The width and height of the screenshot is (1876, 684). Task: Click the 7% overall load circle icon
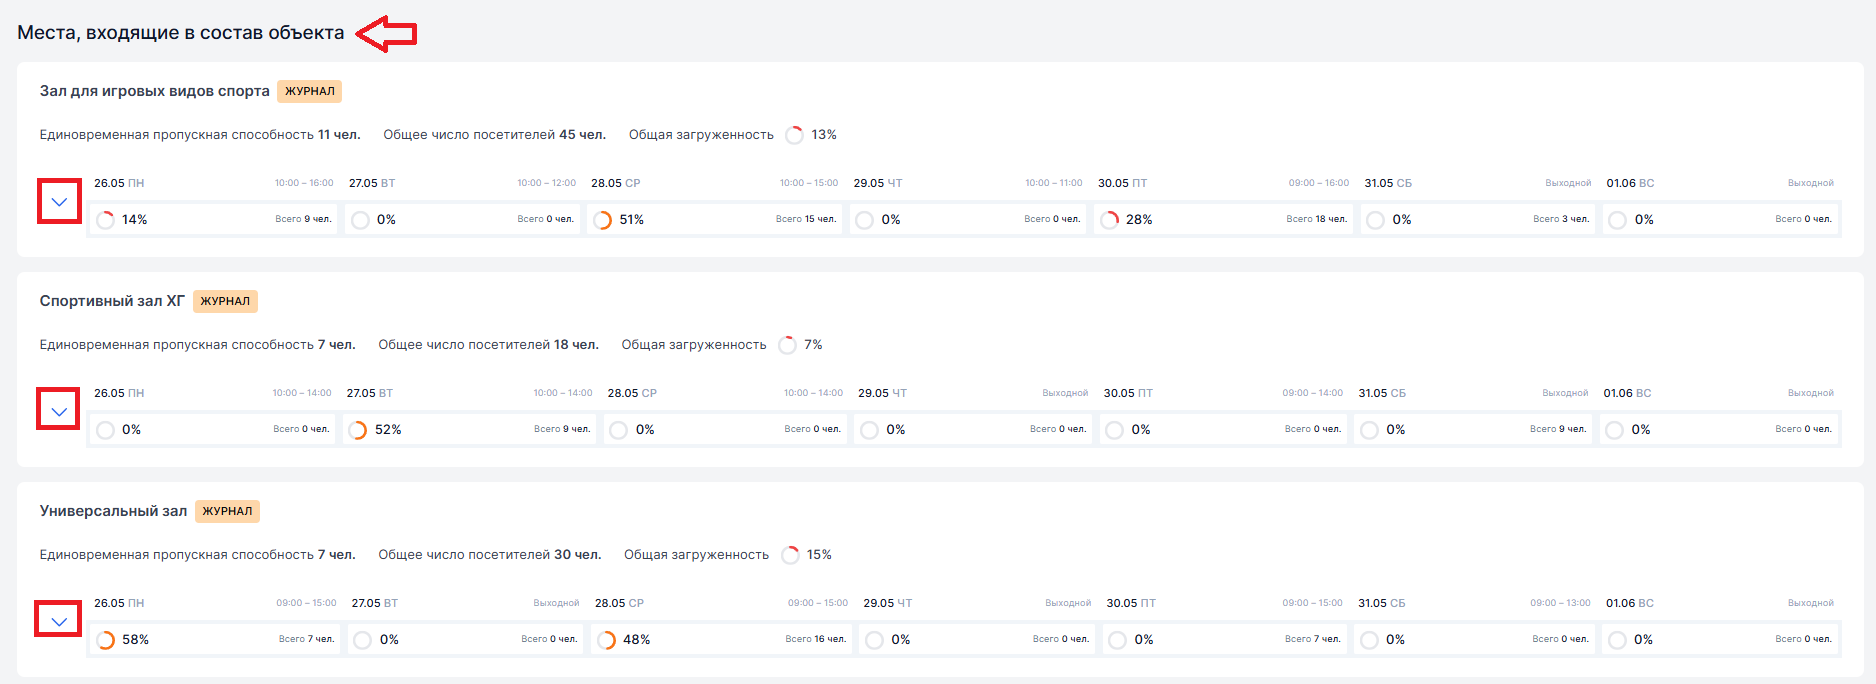787,345
